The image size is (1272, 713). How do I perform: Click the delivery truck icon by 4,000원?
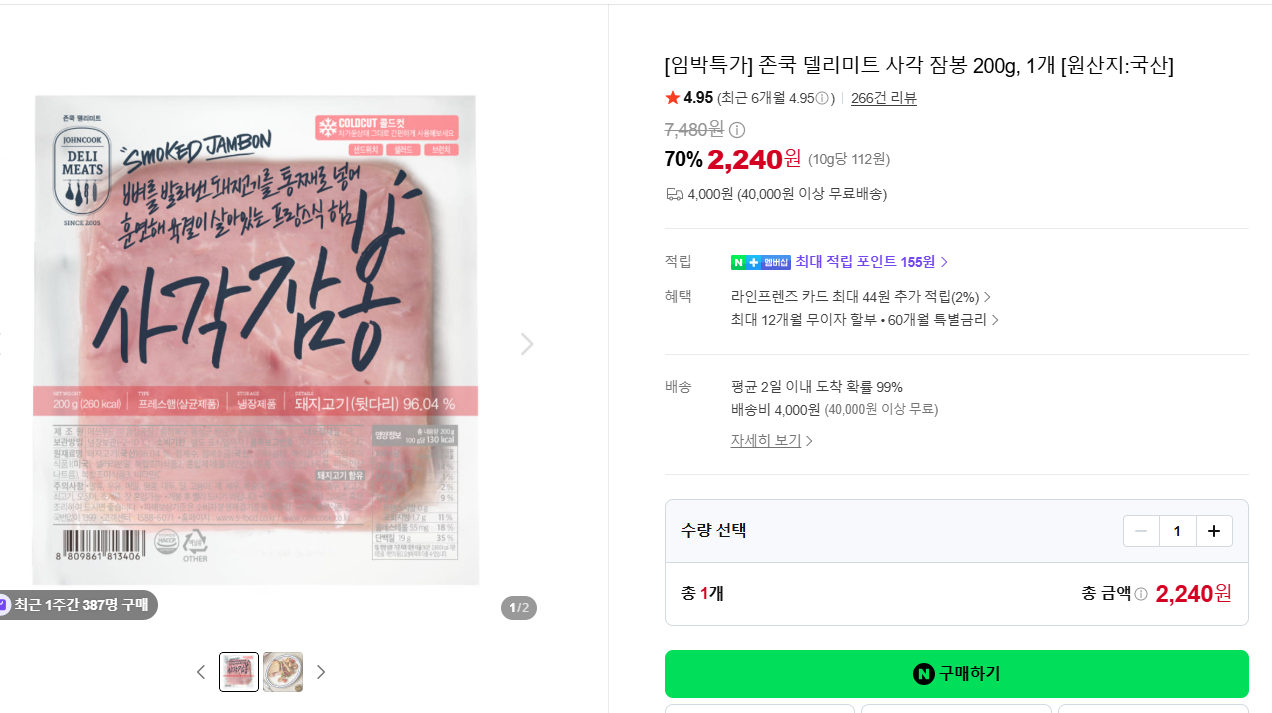(x=674, y=194)
